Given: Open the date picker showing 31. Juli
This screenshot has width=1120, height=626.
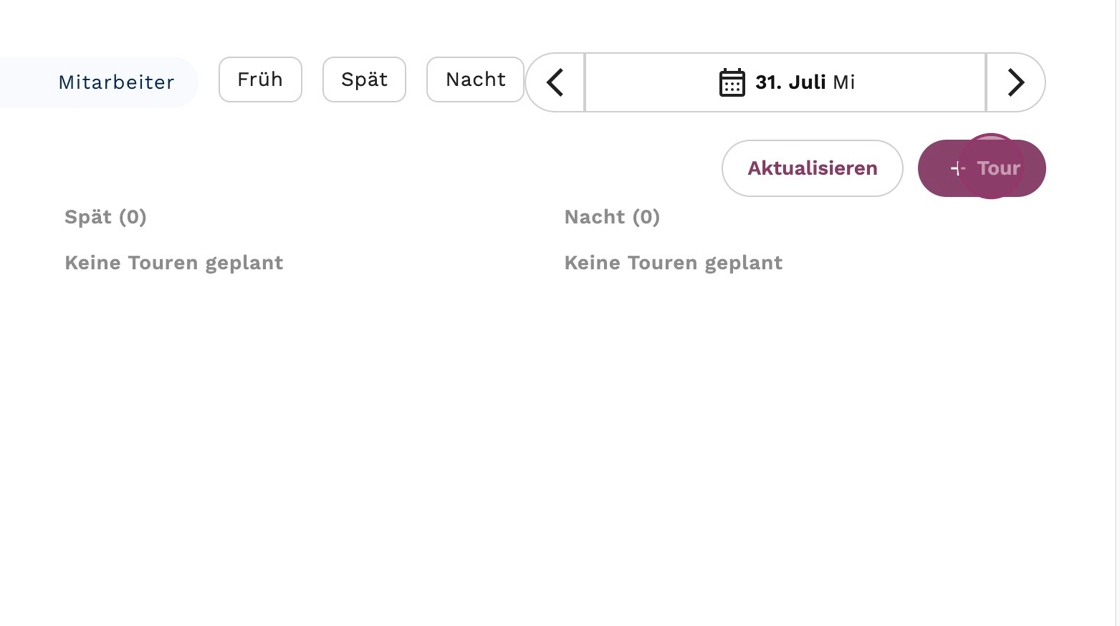Looking at the screenshot, I should pyautogui.click(x=786, y=82).
